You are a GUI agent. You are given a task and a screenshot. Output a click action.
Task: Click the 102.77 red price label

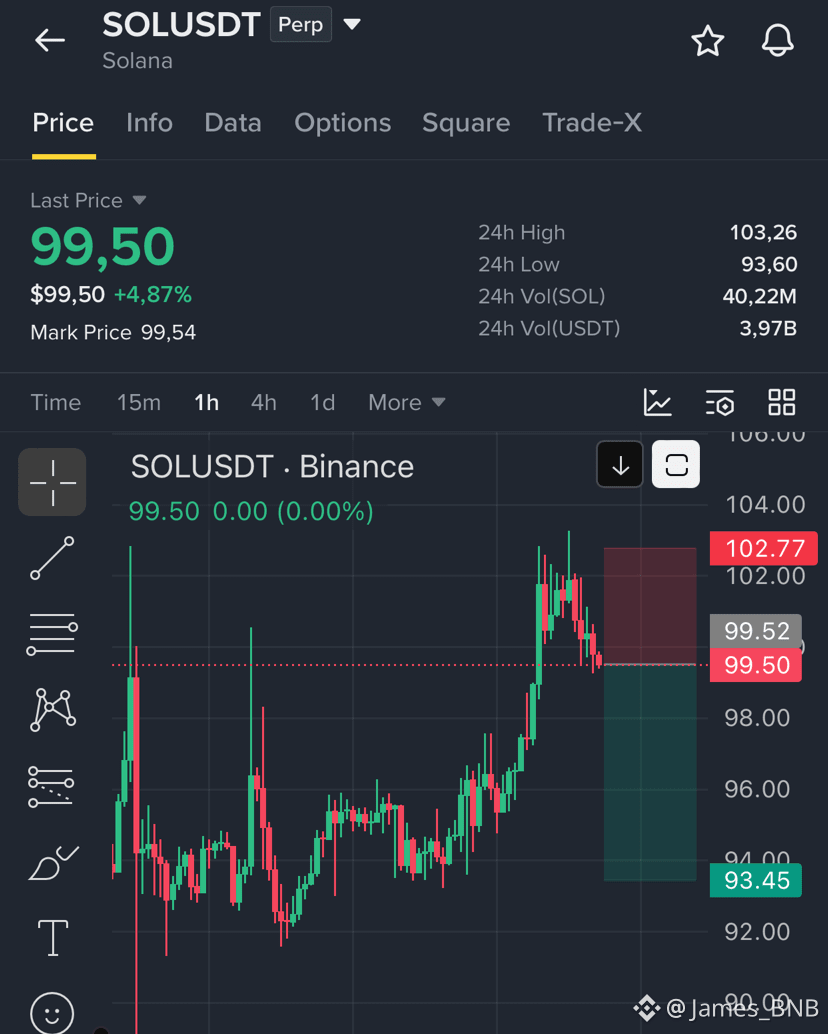coord(763,548)
